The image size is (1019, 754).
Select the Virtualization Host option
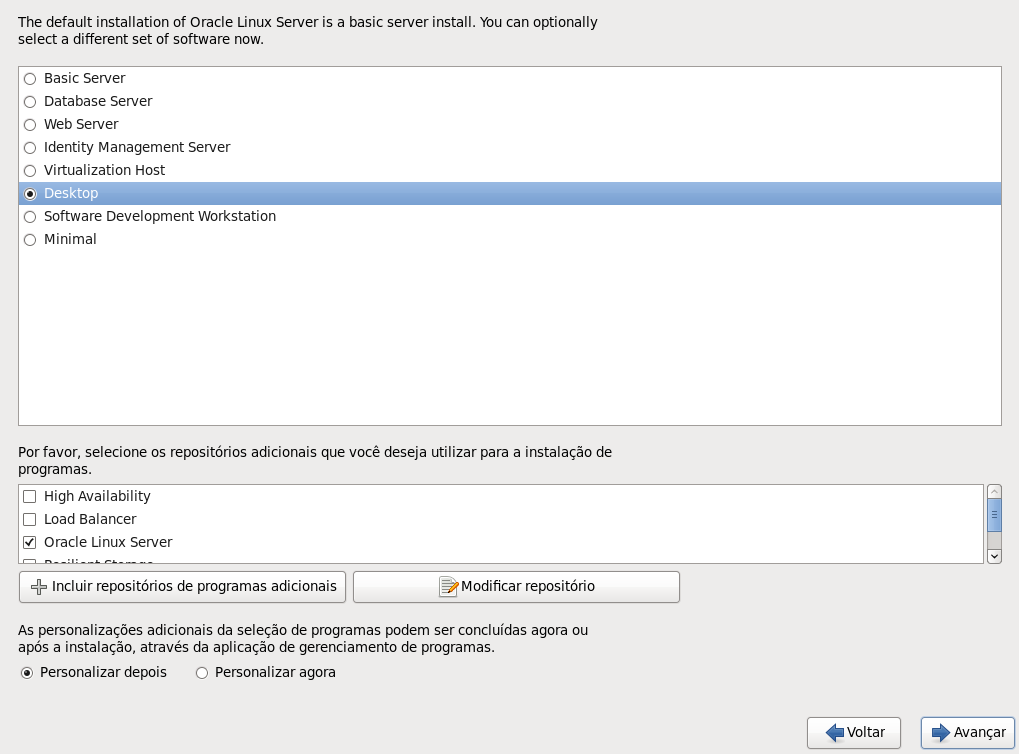tap(30, 171)
